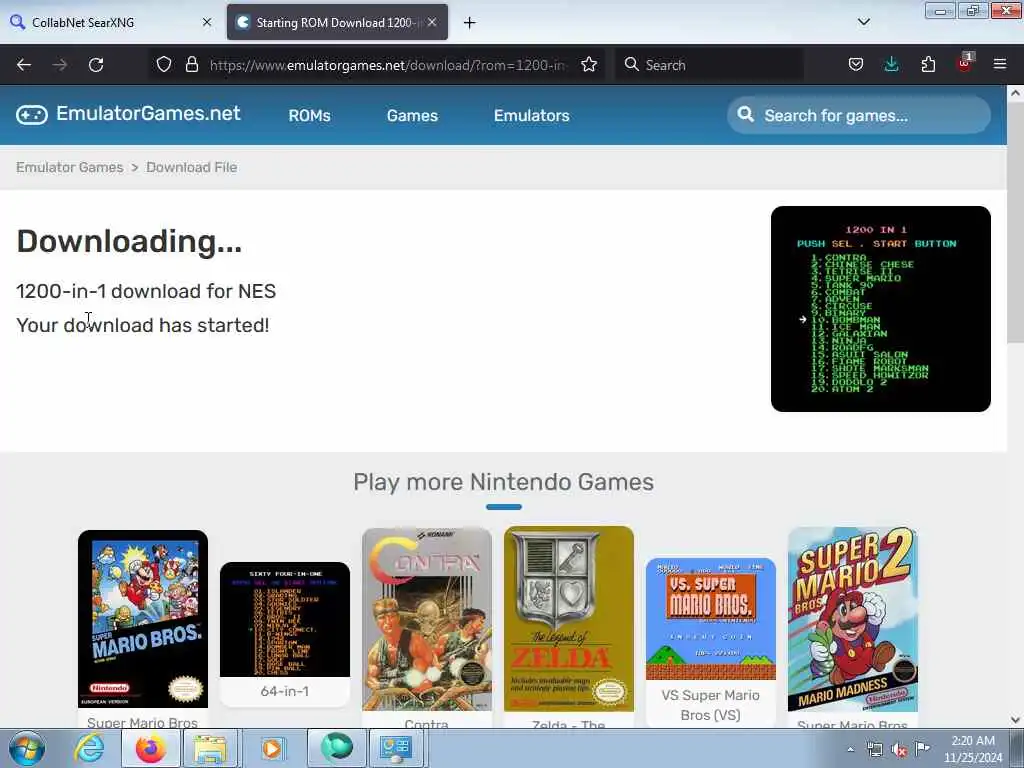
Task: Click the EmulatorGames.net site logo
Action: click(129, 114)
